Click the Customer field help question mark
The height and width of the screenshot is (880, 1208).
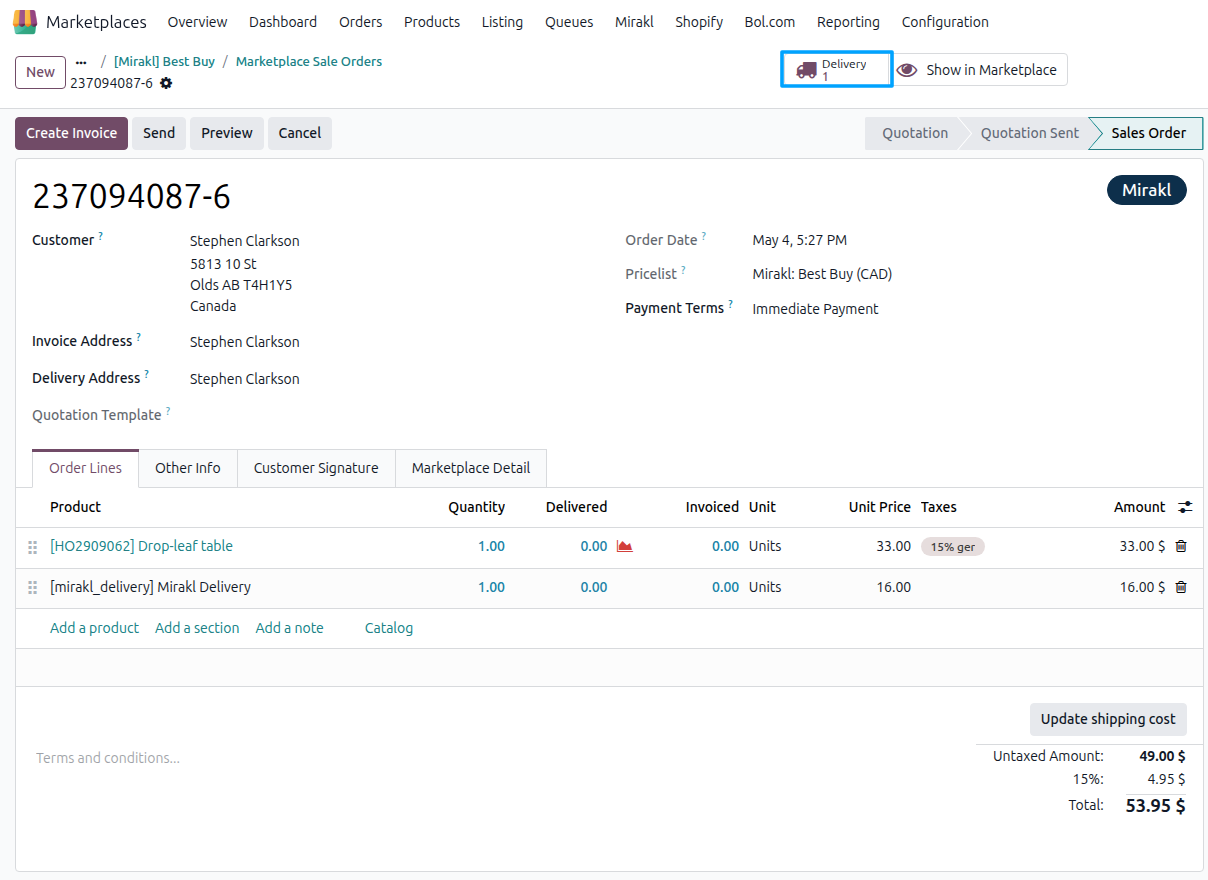click(x=101, y=236)
